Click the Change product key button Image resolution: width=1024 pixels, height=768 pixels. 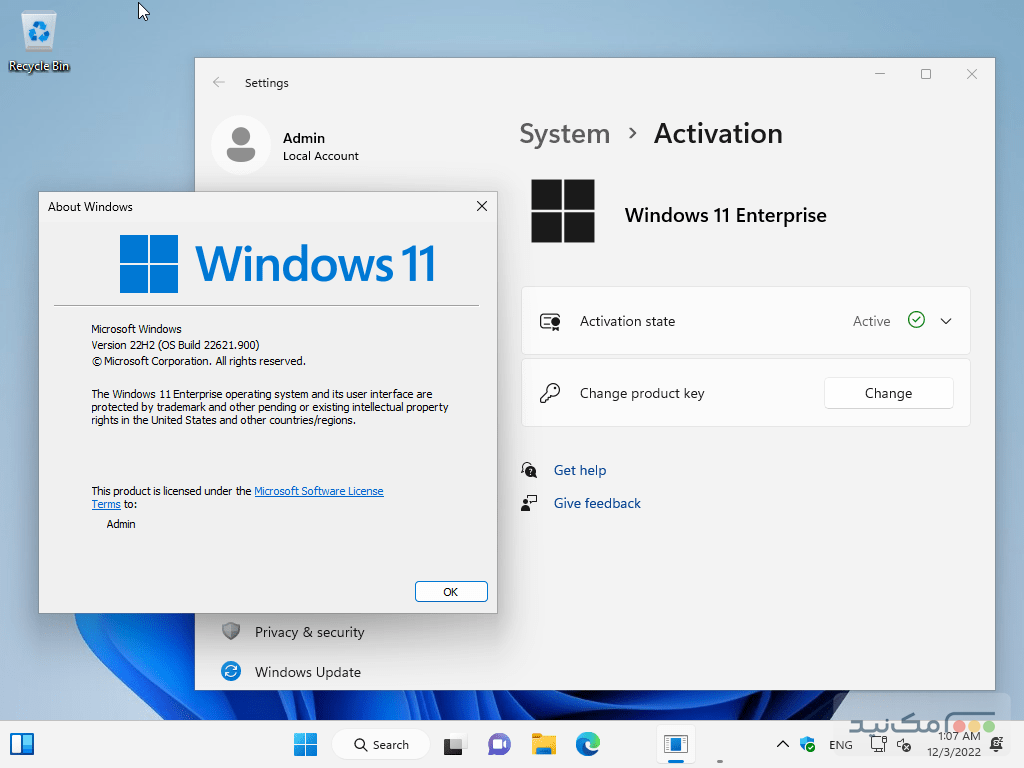(888, 393)
